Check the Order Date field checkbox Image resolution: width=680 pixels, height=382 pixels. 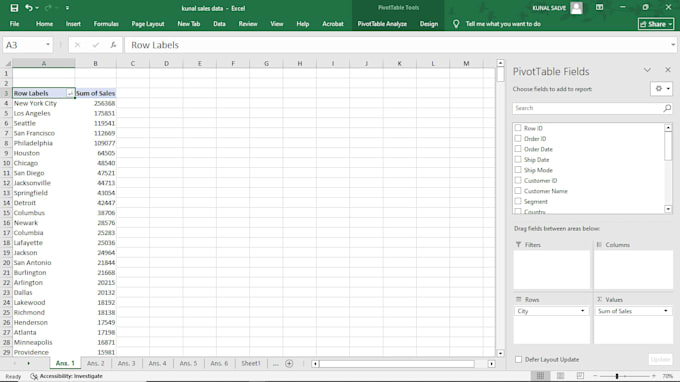click(x=518, y=149)
